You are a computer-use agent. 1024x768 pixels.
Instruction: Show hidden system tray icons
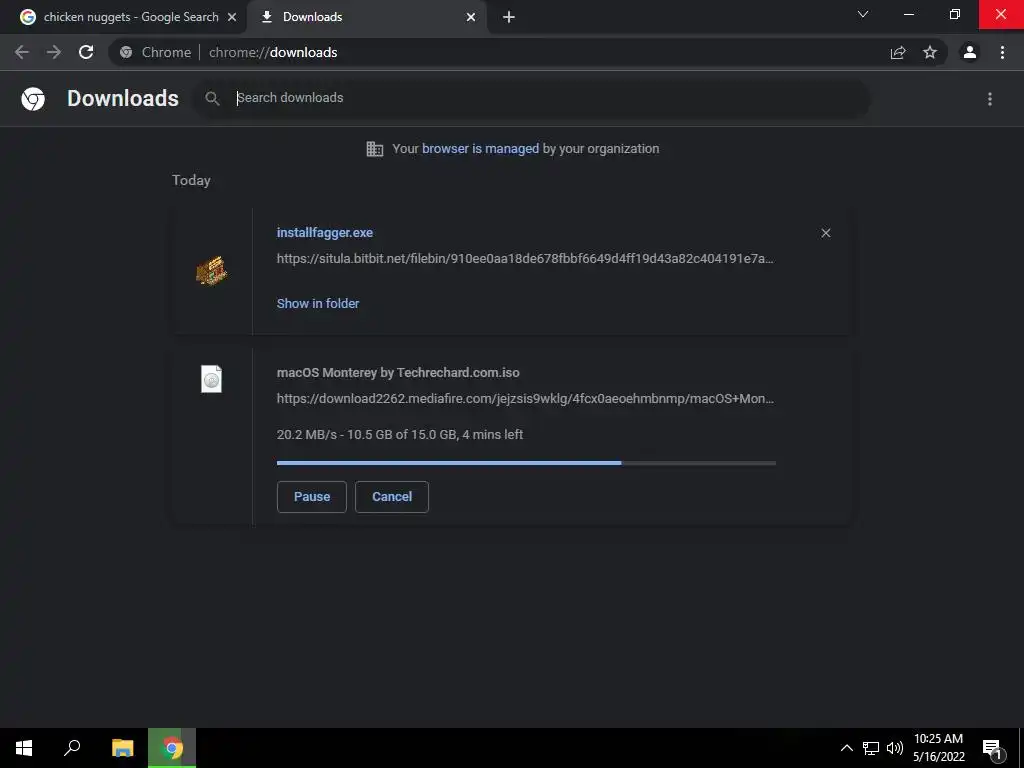[846, 748]
